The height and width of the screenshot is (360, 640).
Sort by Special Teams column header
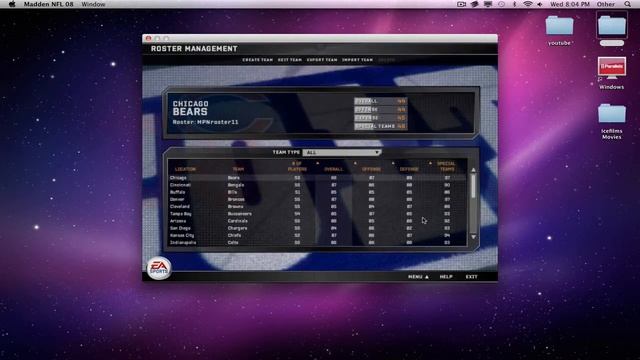(x=447, y=166)
